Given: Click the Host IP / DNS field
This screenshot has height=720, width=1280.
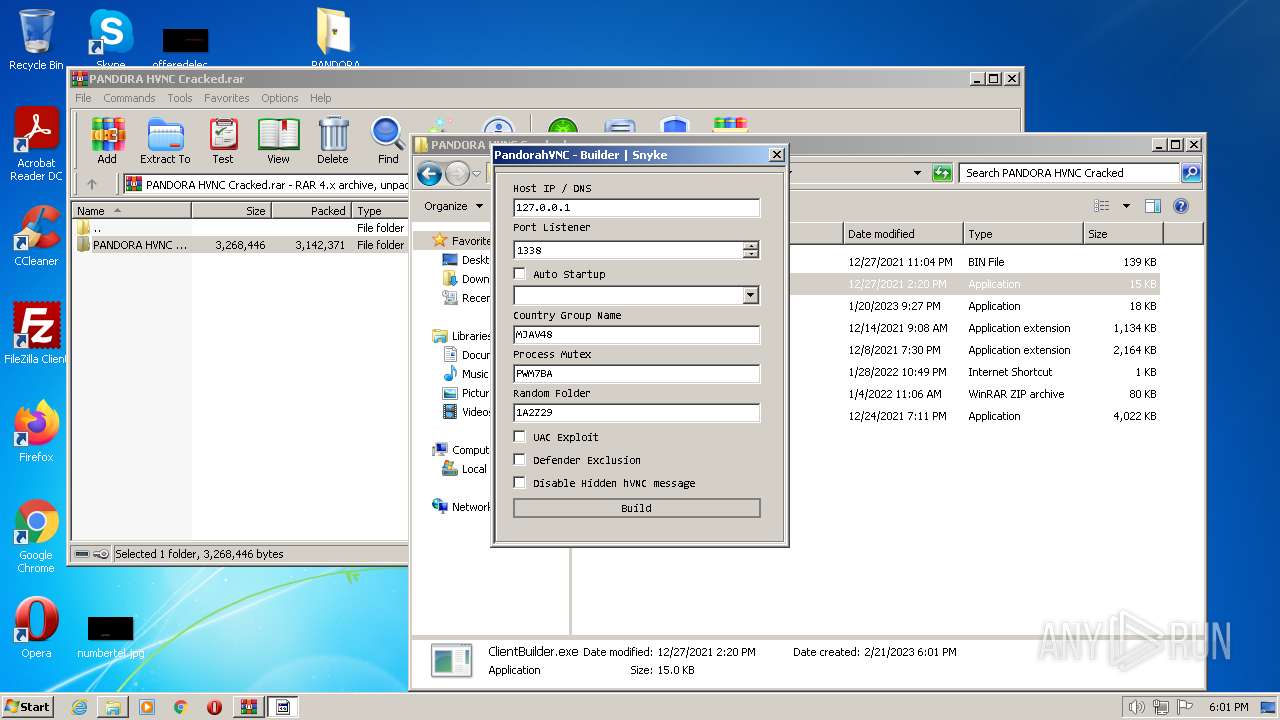Looking at the screenshot, I should [636, 208].
